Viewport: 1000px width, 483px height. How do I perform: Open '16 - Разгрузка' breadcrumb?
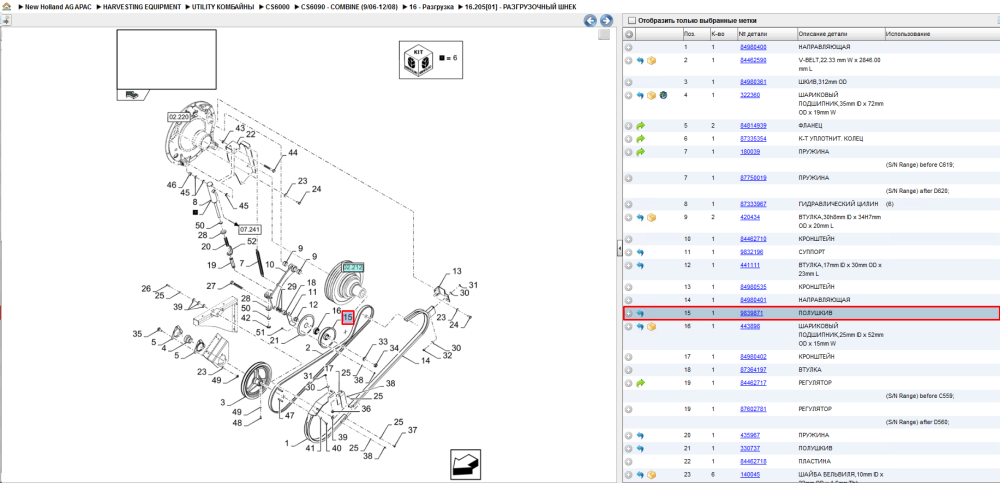click(431, 7)
